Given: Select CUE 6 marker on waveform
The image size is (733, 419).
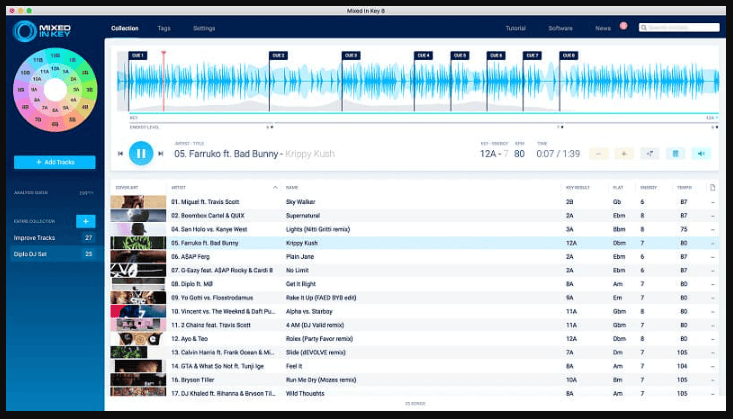Looking at the screenshot, I should tap(496, 56).
